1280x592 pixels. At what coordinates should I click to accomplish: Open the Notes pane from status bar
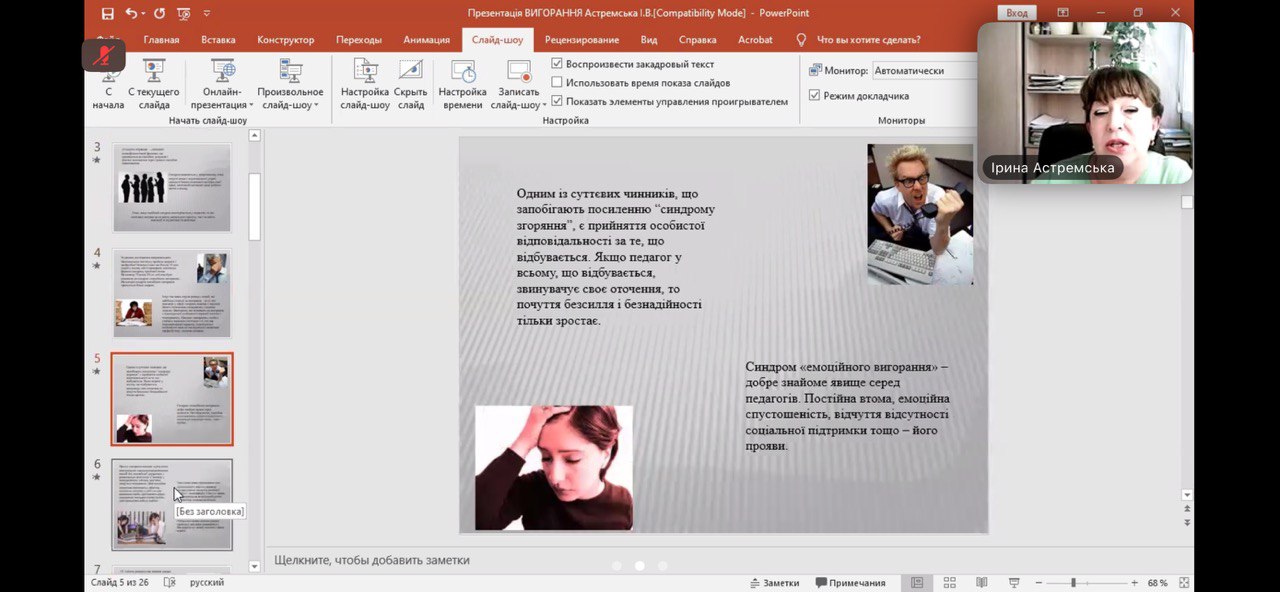(x=774, y=583)
